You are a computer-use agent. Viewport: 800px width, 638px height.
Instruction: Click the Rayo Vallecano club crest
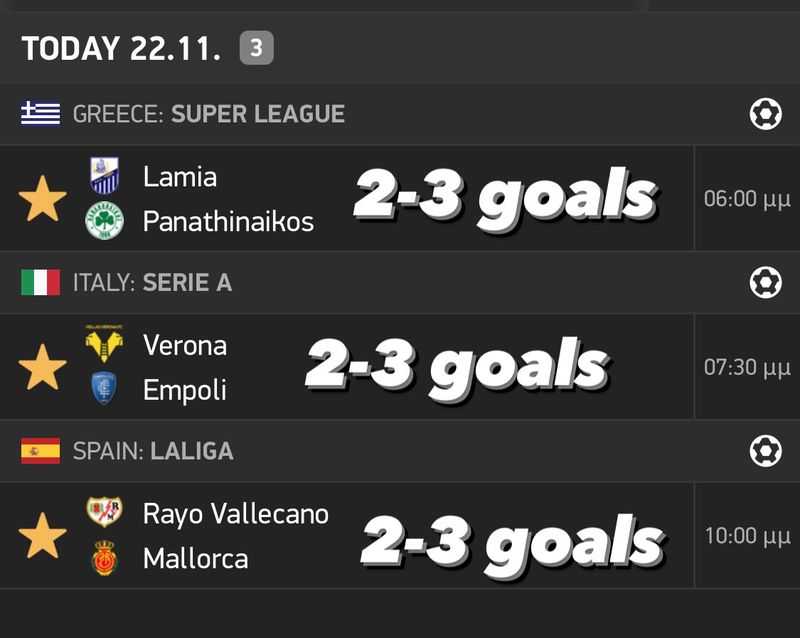pyautogui.click(x=104, y=513)
